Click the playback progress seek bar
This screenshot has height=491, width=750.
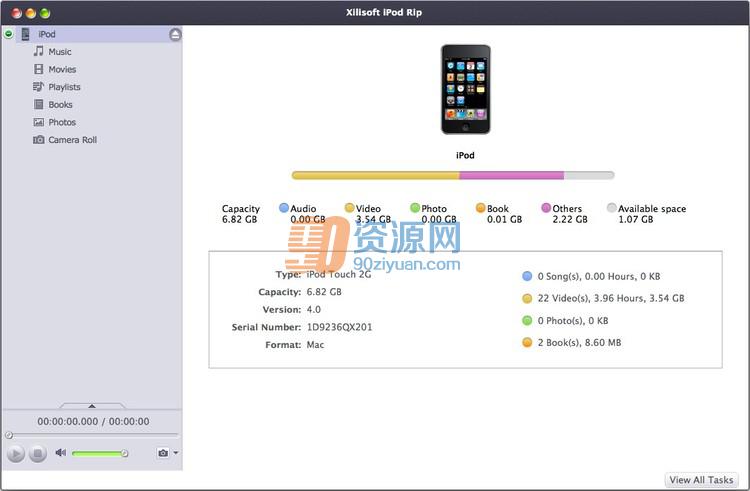click(x=93, y=435)
